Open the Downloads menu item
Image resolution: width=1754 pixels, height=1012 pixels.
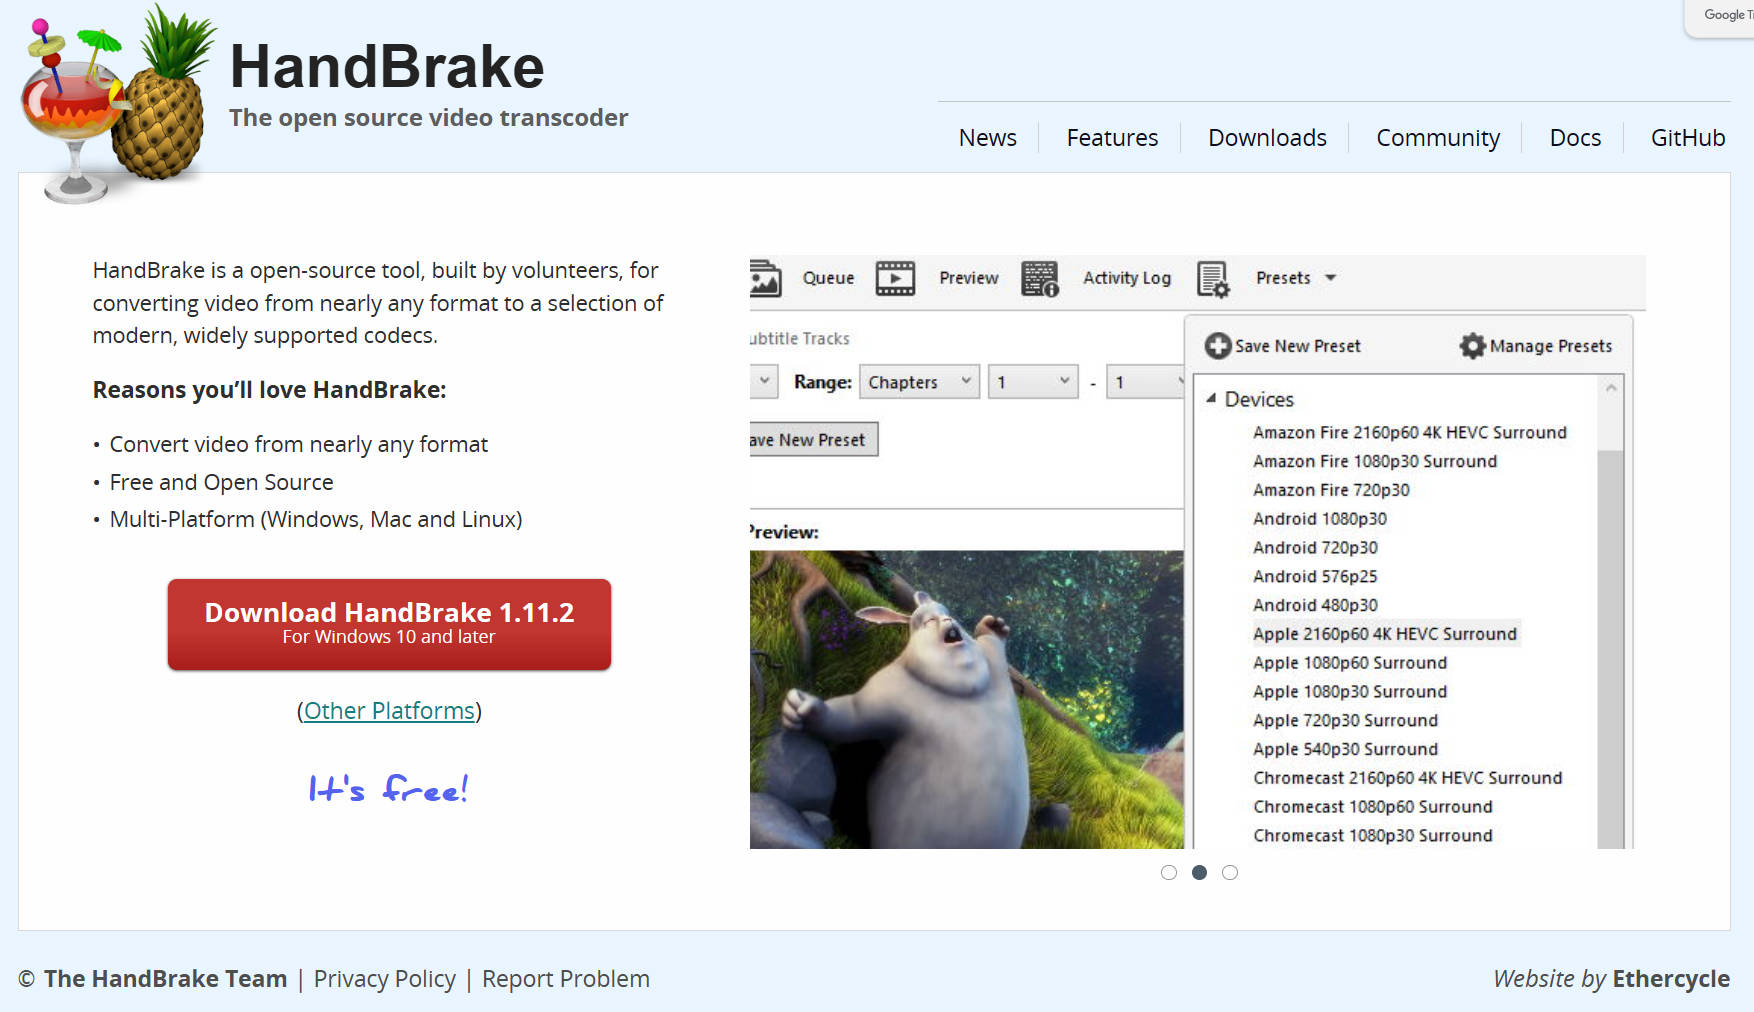coord(1267,138)
